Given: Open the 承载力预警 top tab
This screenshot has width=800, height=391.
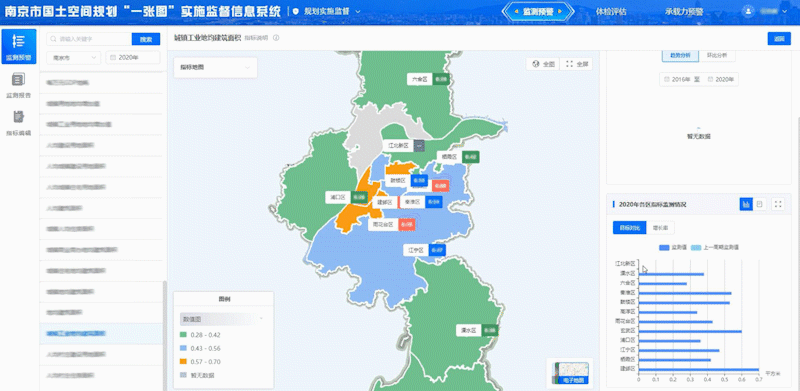Looking at the screenshot, I should [x=684, y=12].
